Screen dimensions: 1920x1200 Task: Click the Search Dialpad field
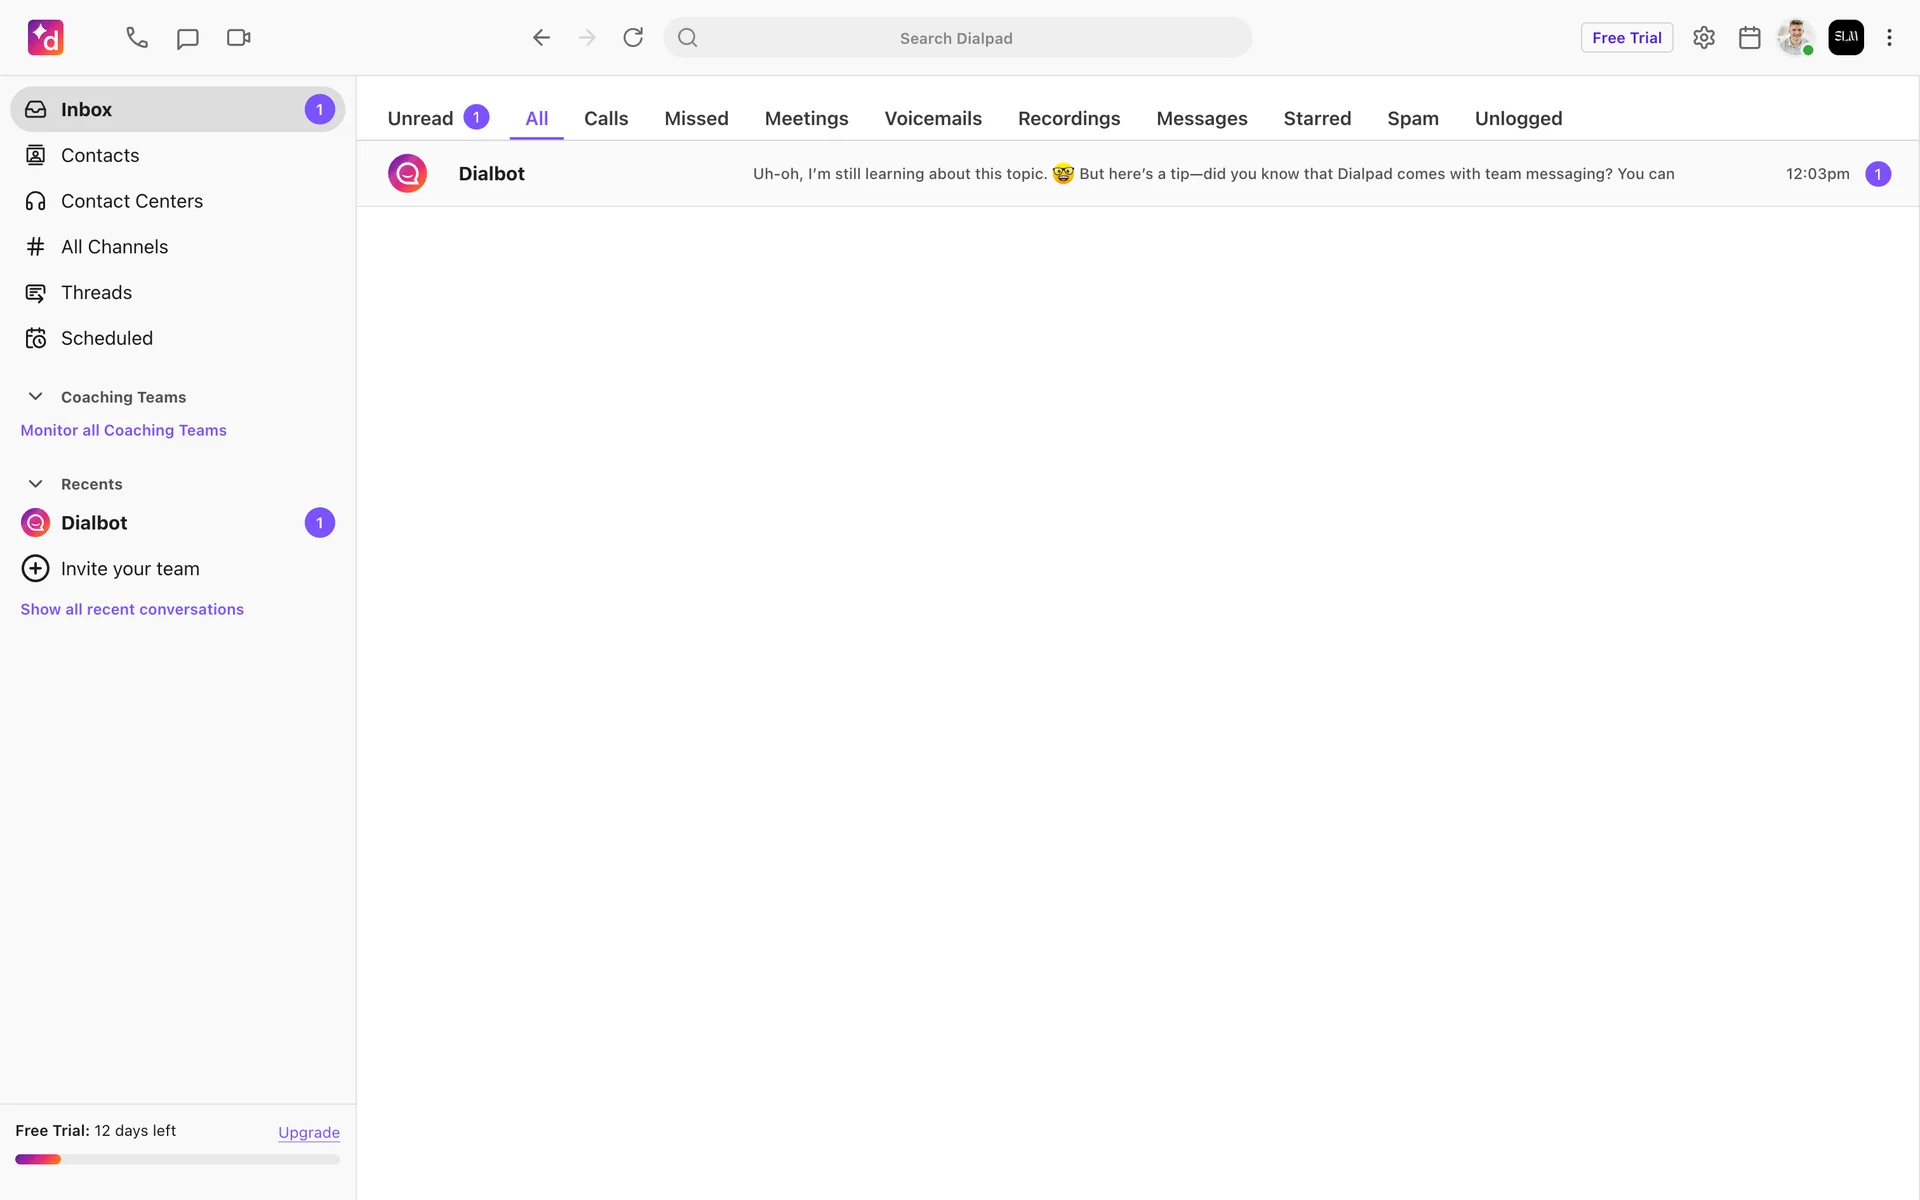coord(956,38)
